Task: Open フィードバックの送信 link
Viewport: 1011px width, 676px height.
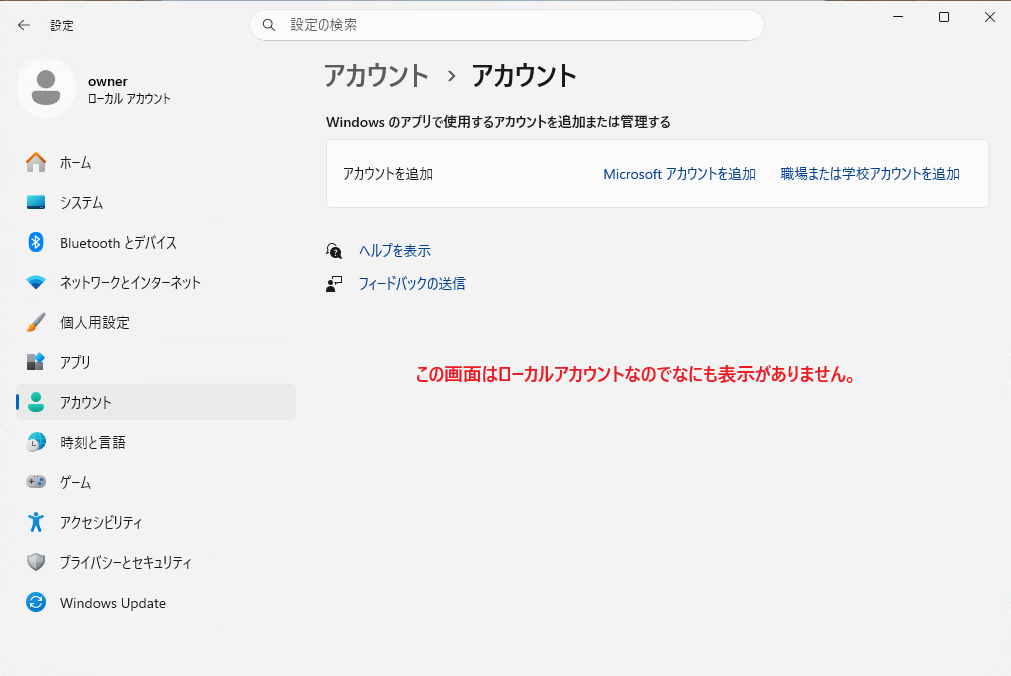Action: (411, 284)
